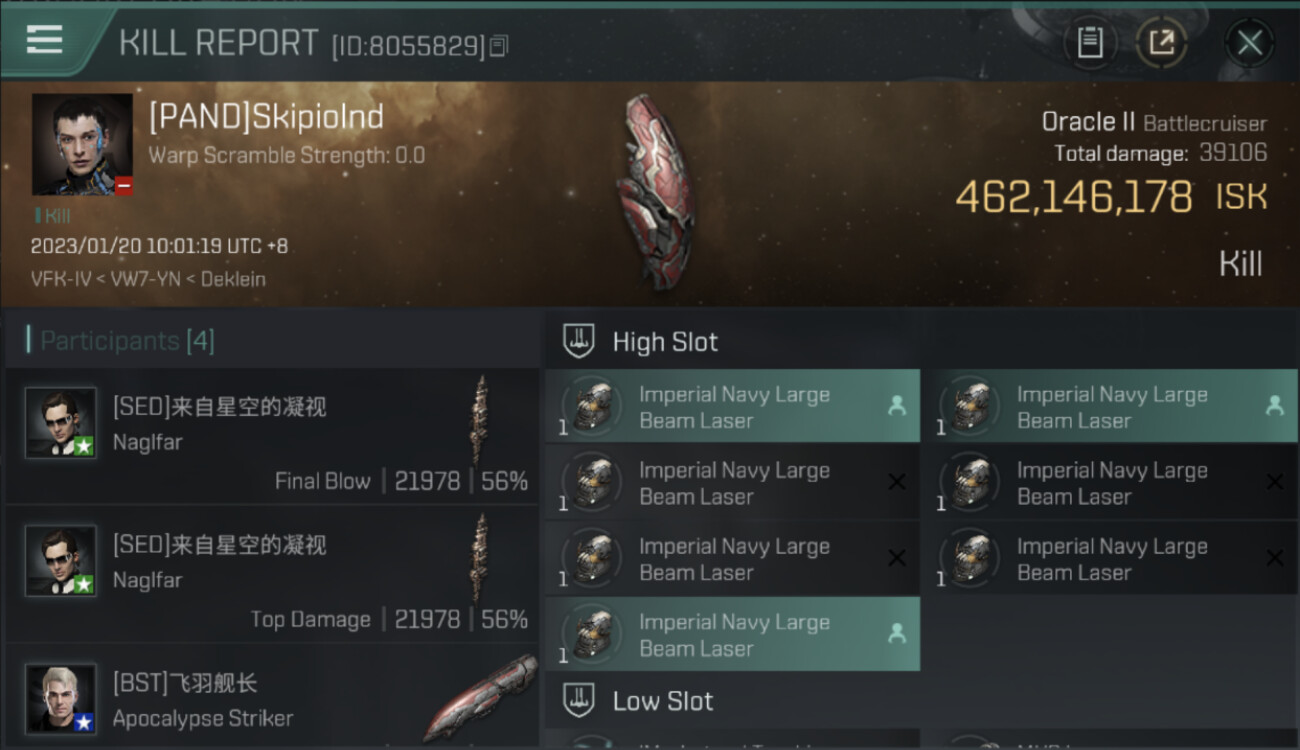Click the Apocalypse Striker ship image
This screenshot has height=750, width=1300.
[x=480, y=698]
